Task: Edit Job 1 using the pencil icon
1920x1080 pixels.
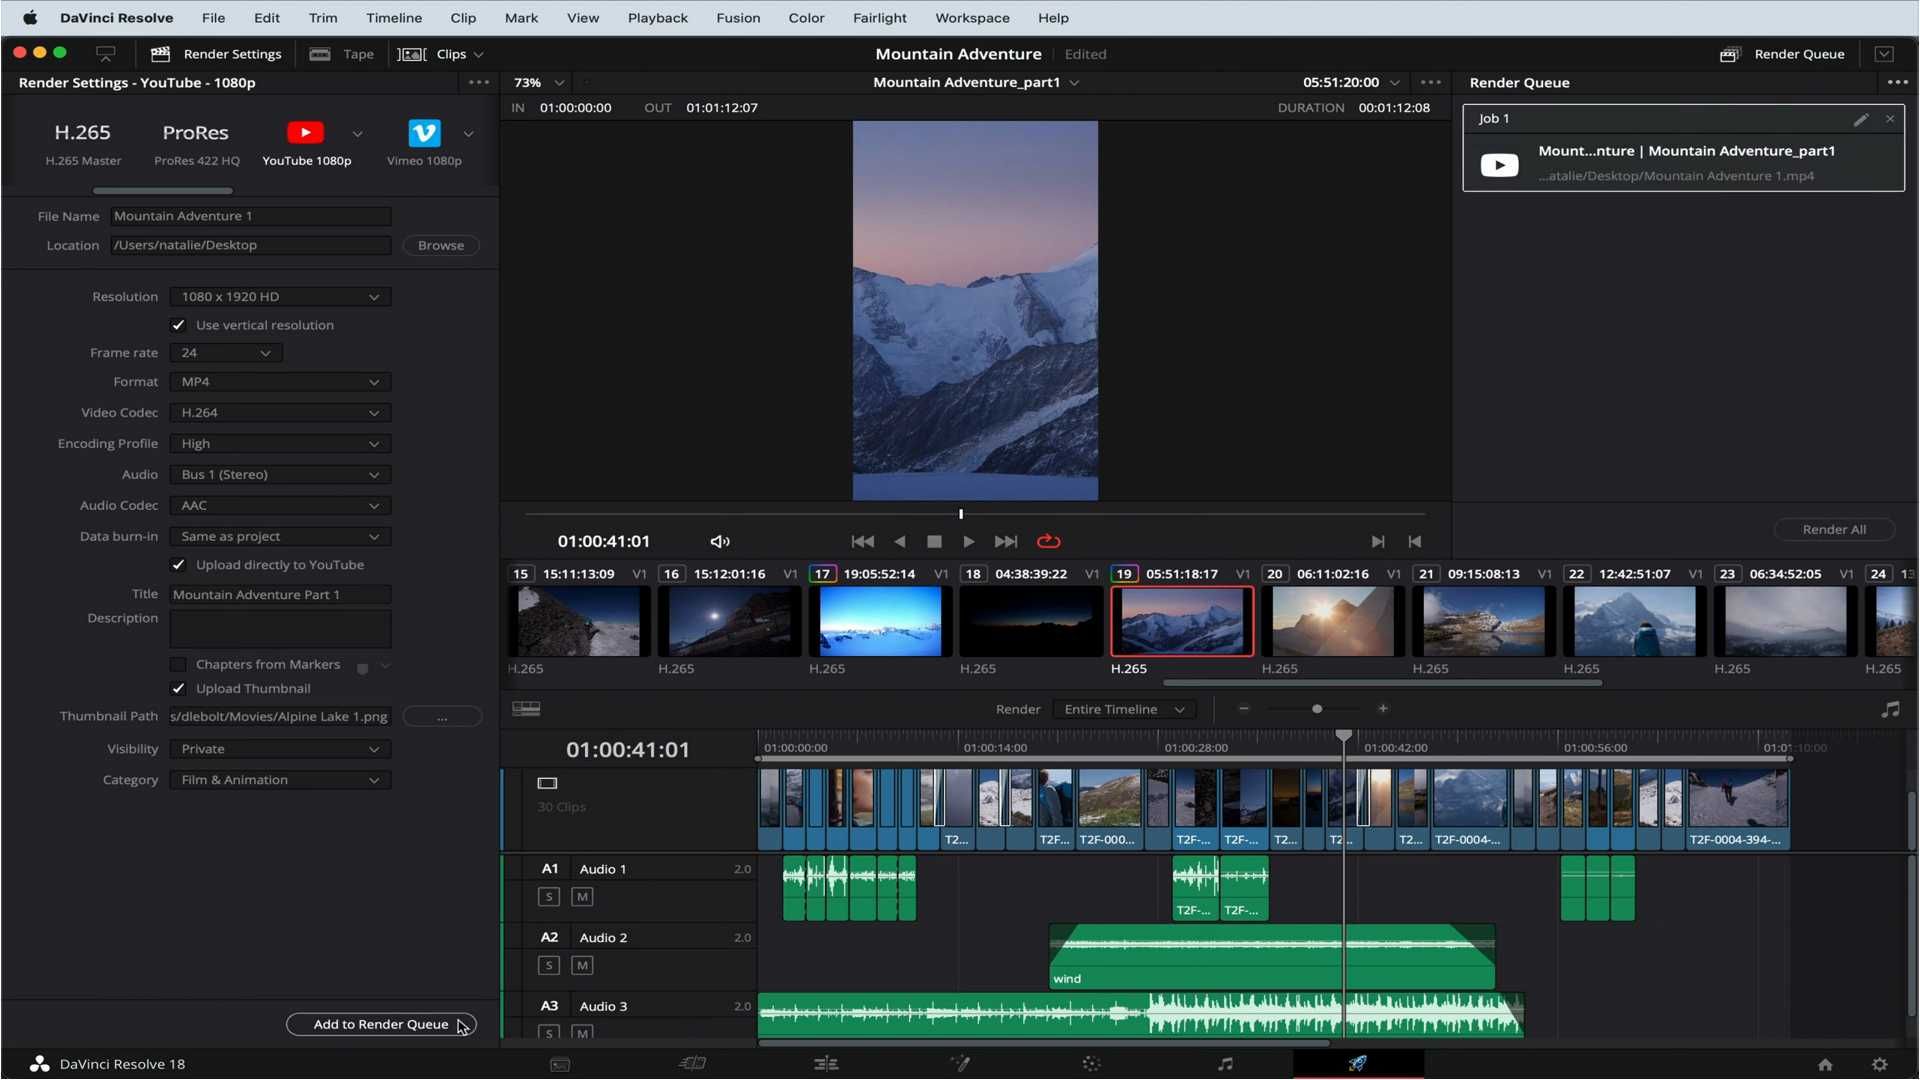Action: (x=1862, y=119)
